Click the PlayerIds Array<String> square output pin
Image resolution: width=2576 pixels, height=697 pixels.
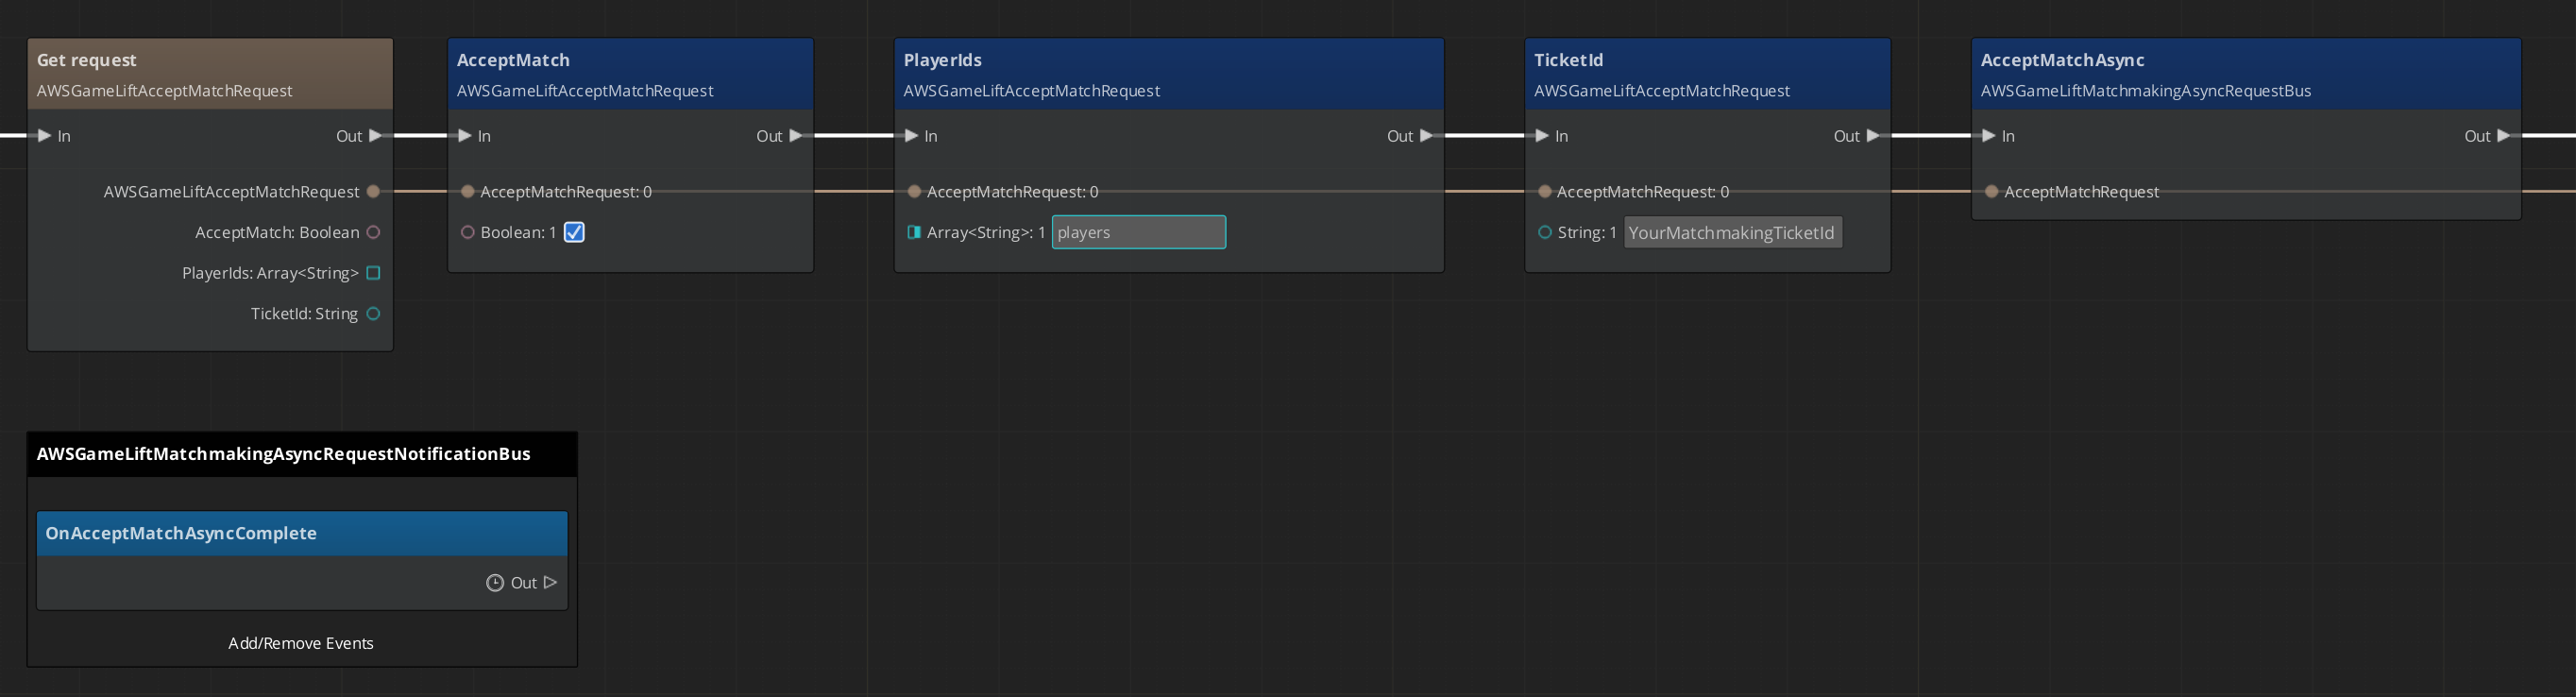(x=373, y=273)
